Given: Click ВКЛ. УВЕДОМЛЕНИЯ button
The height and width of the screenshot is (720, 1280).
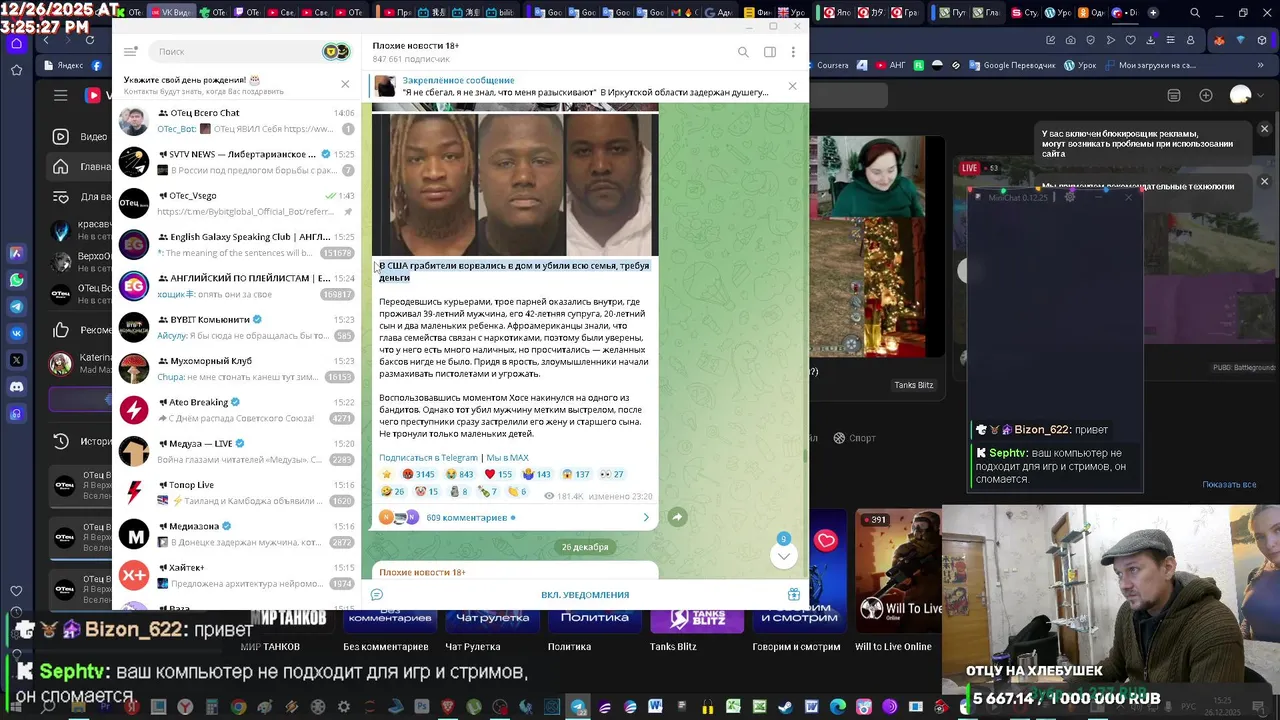Looking at the screenshot, I should coord(585,595).
